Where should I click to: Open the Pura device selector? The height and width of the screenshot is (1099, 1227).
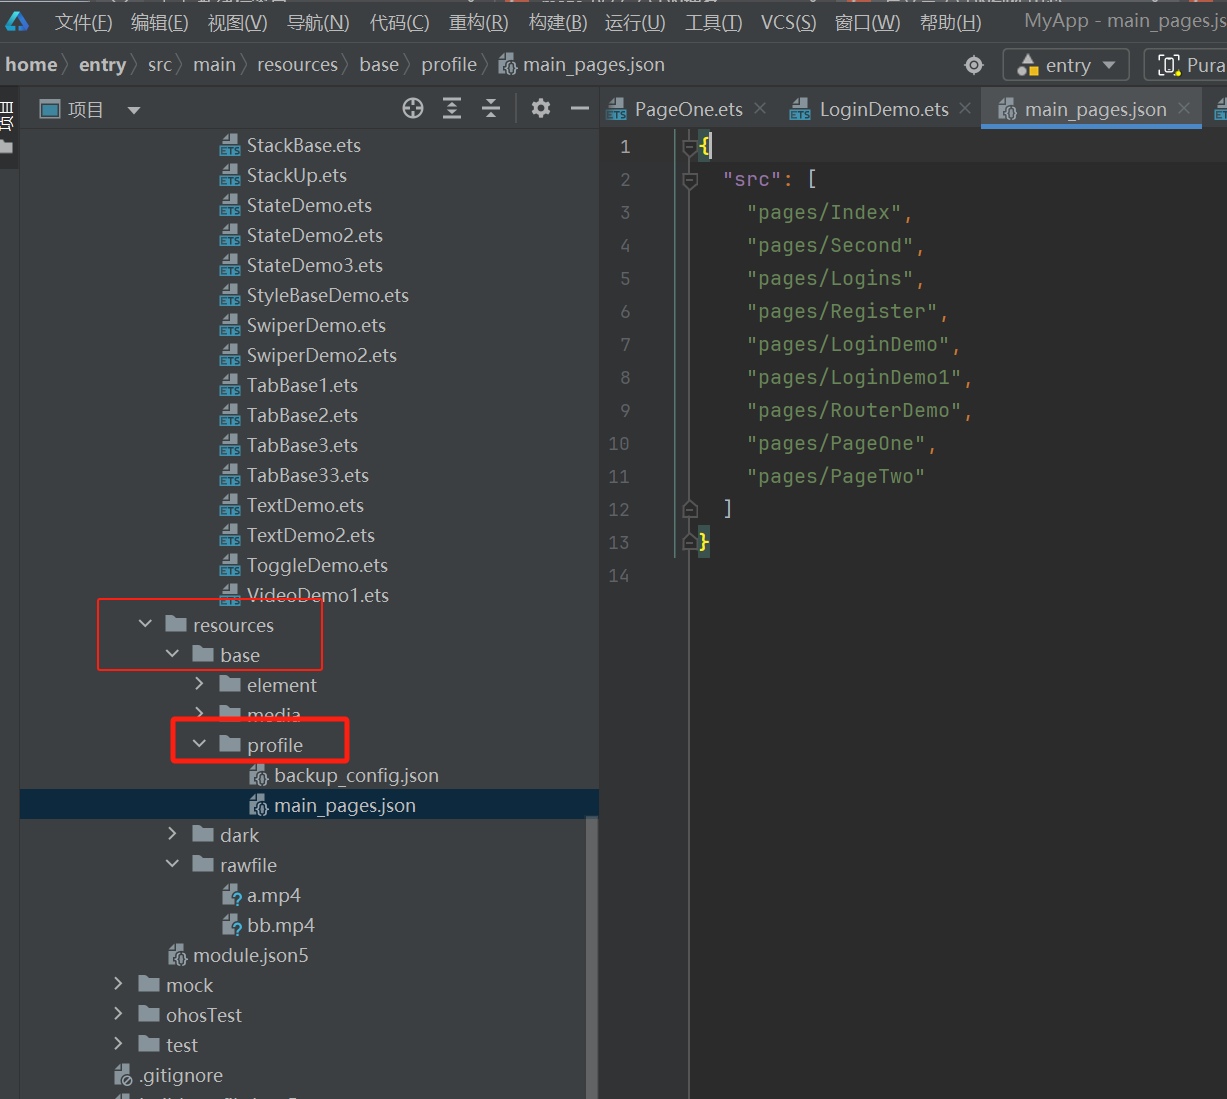1188,65
